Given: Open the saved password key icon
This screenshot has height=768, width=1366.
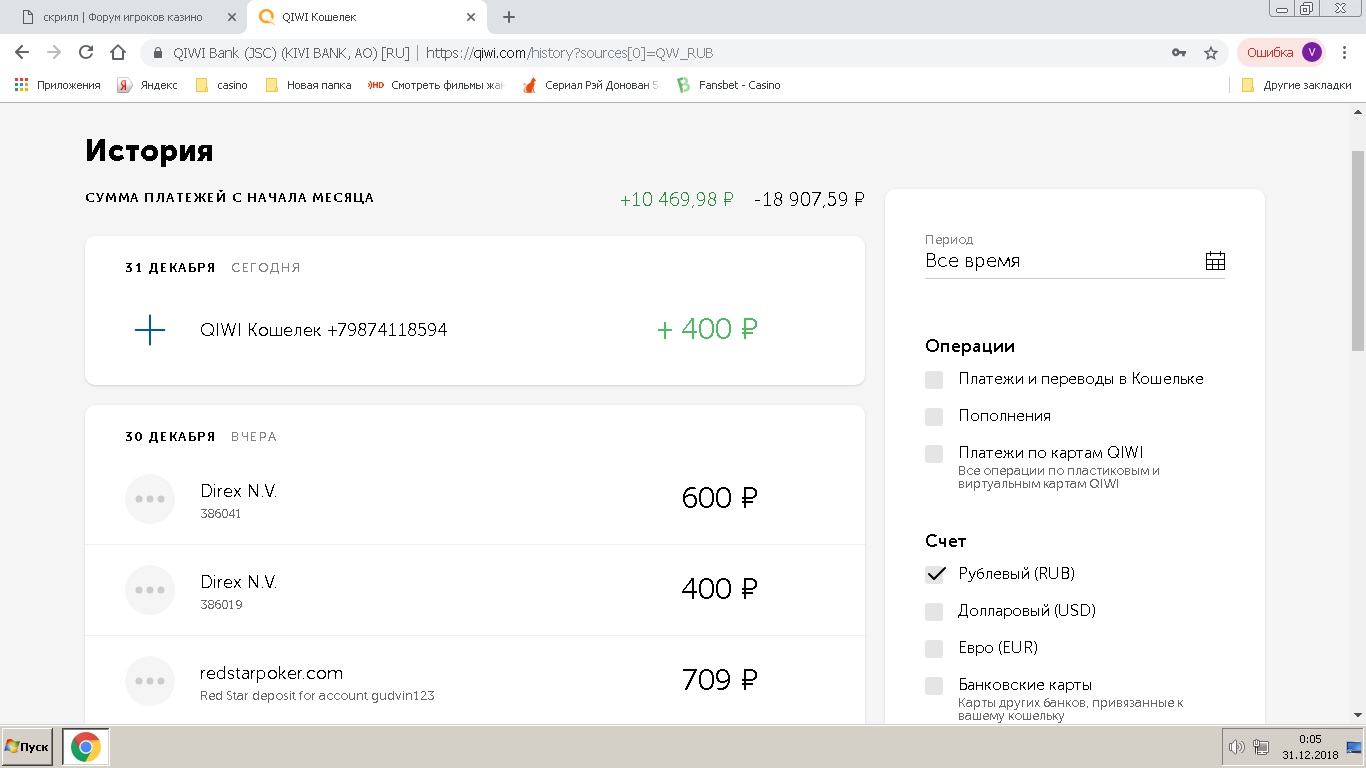Looking at the screenshot, I should click(1179, 53).
